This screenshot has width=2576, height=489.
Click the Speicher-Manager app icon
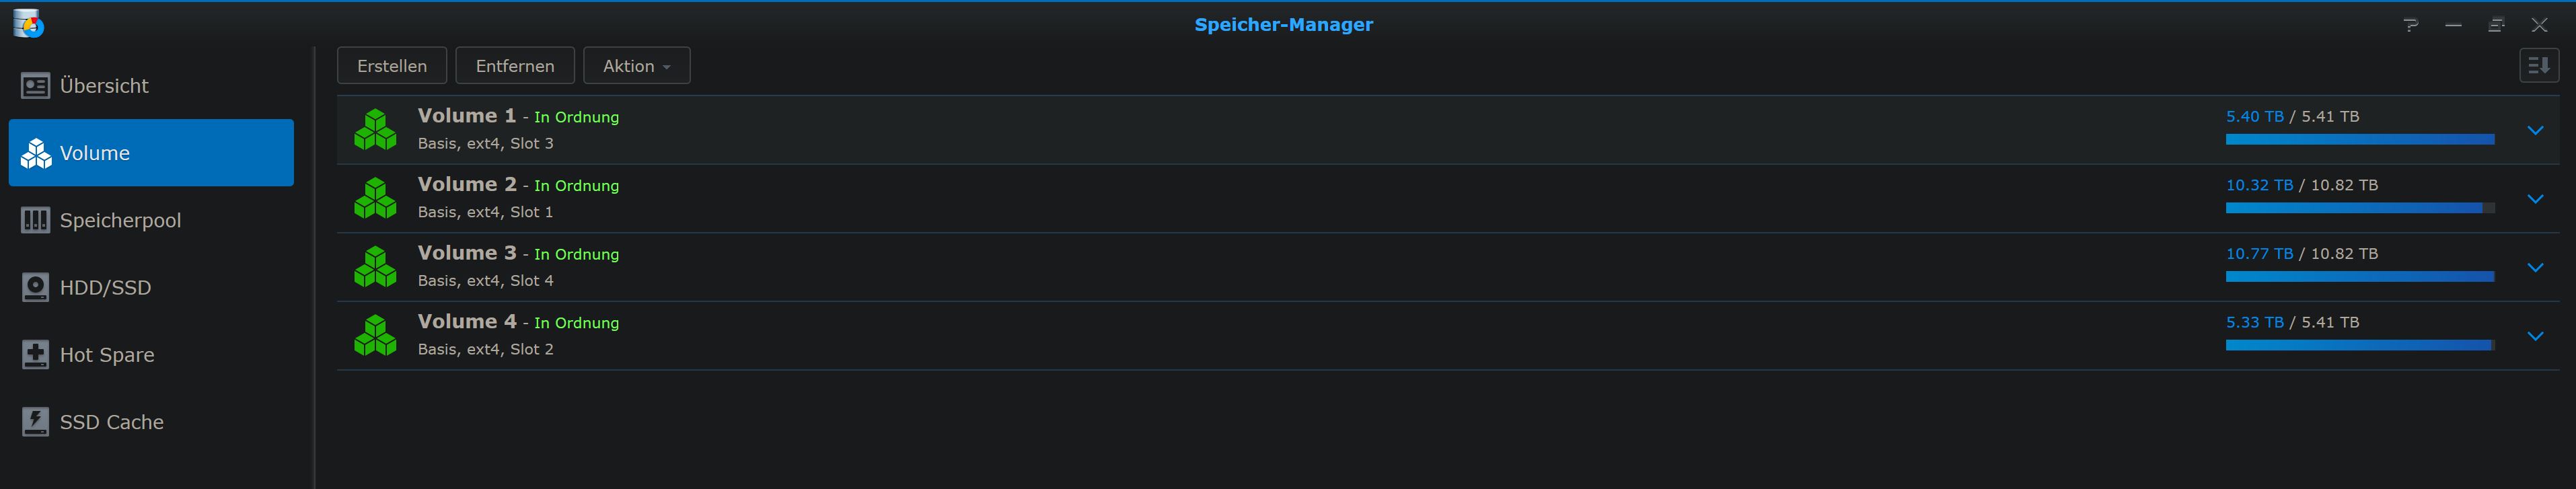point(28,23)
